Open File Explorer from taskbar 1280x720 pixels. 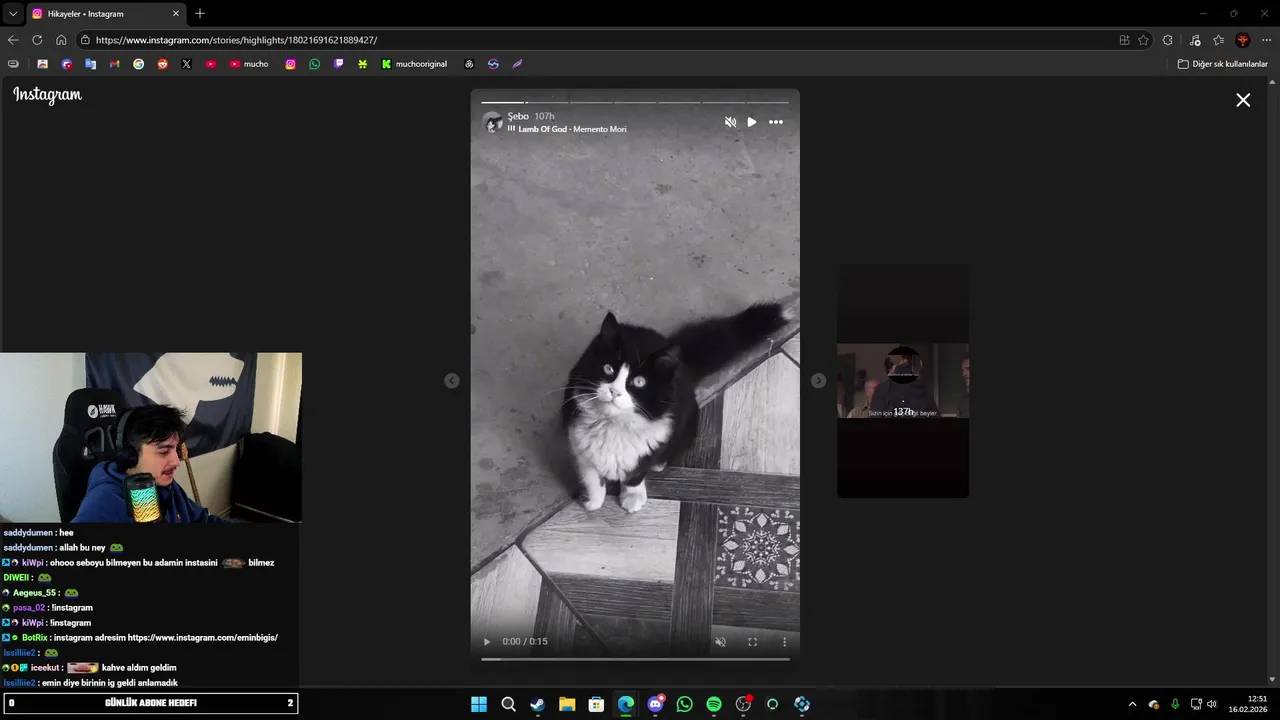point(567,704)
